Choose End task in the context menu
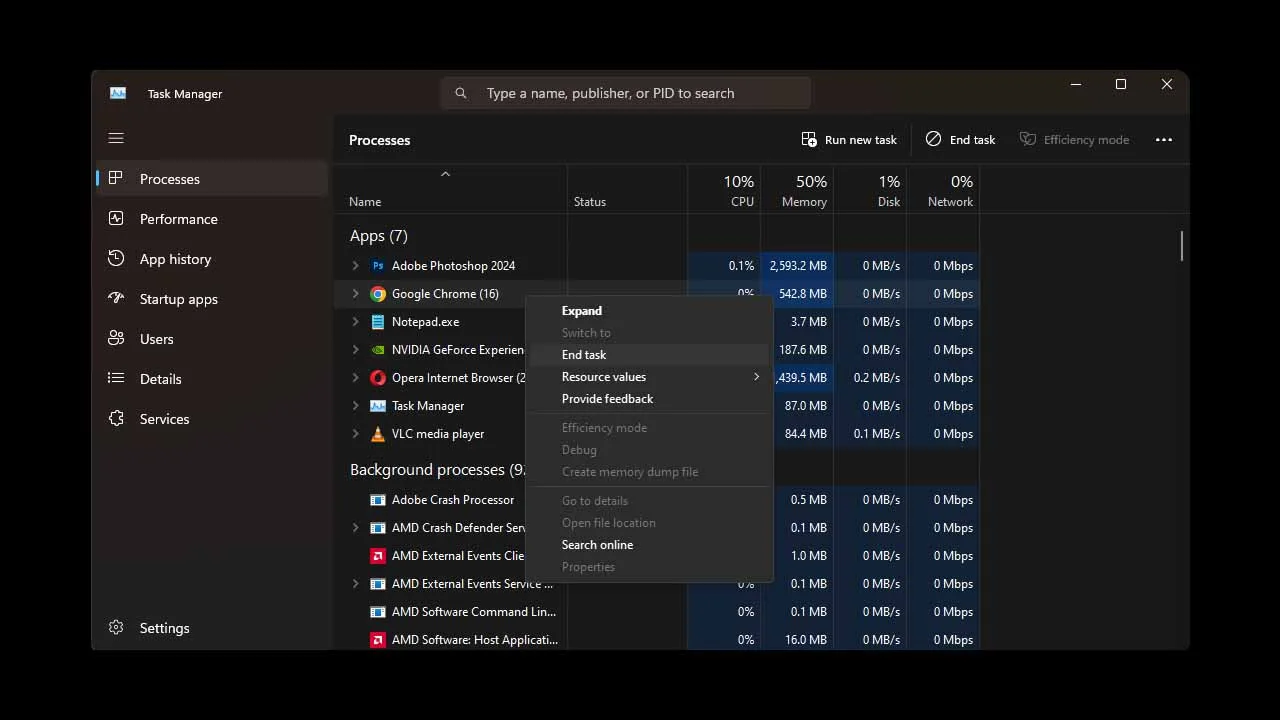 tap(649, 355)
